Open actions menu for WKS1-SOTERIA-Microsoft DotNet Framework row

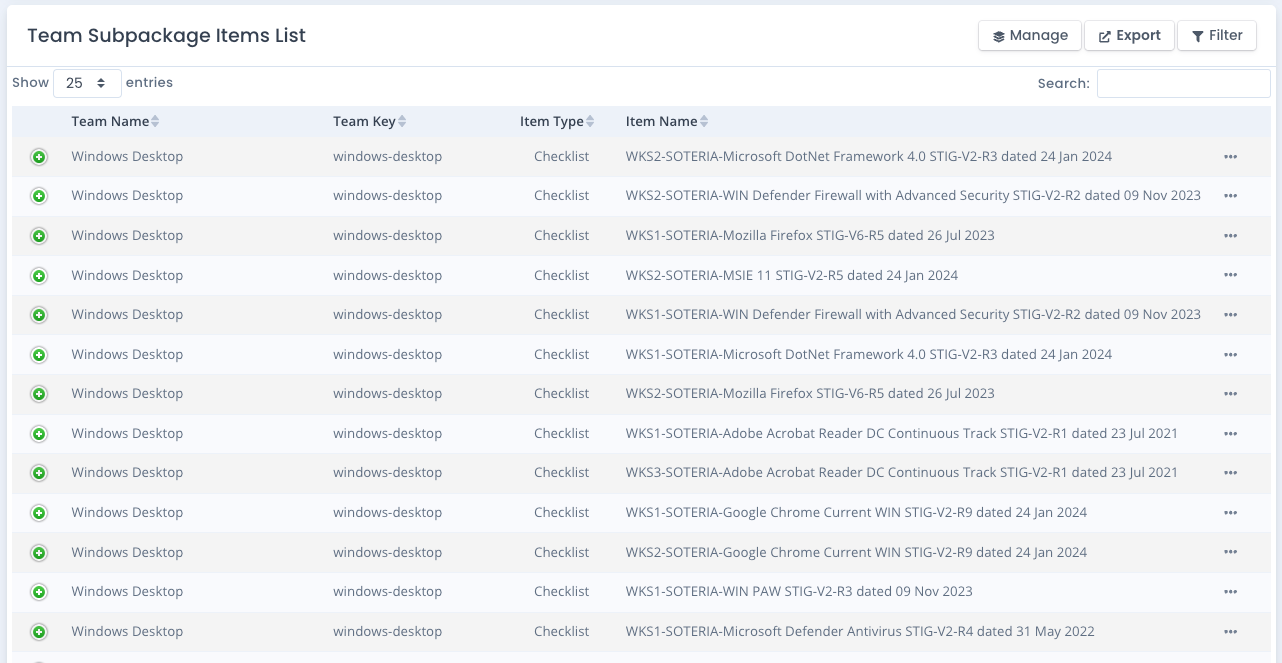tap(1230, 355)
